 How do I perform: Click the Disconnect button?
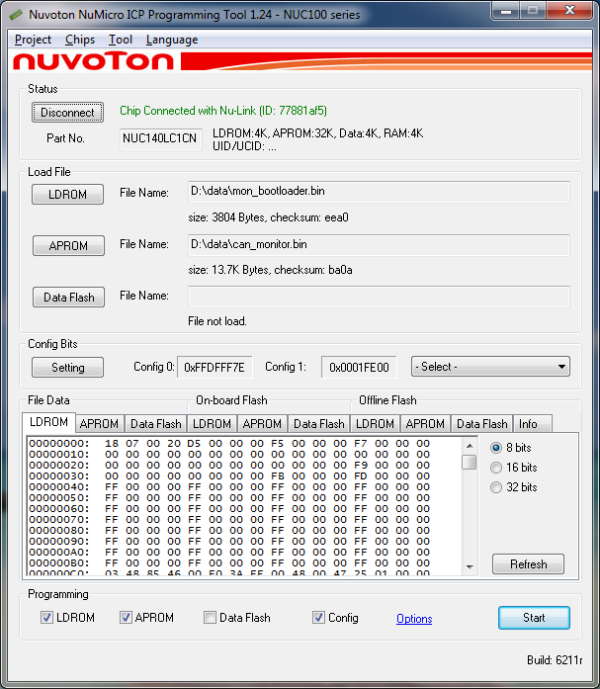pos(67,113)
